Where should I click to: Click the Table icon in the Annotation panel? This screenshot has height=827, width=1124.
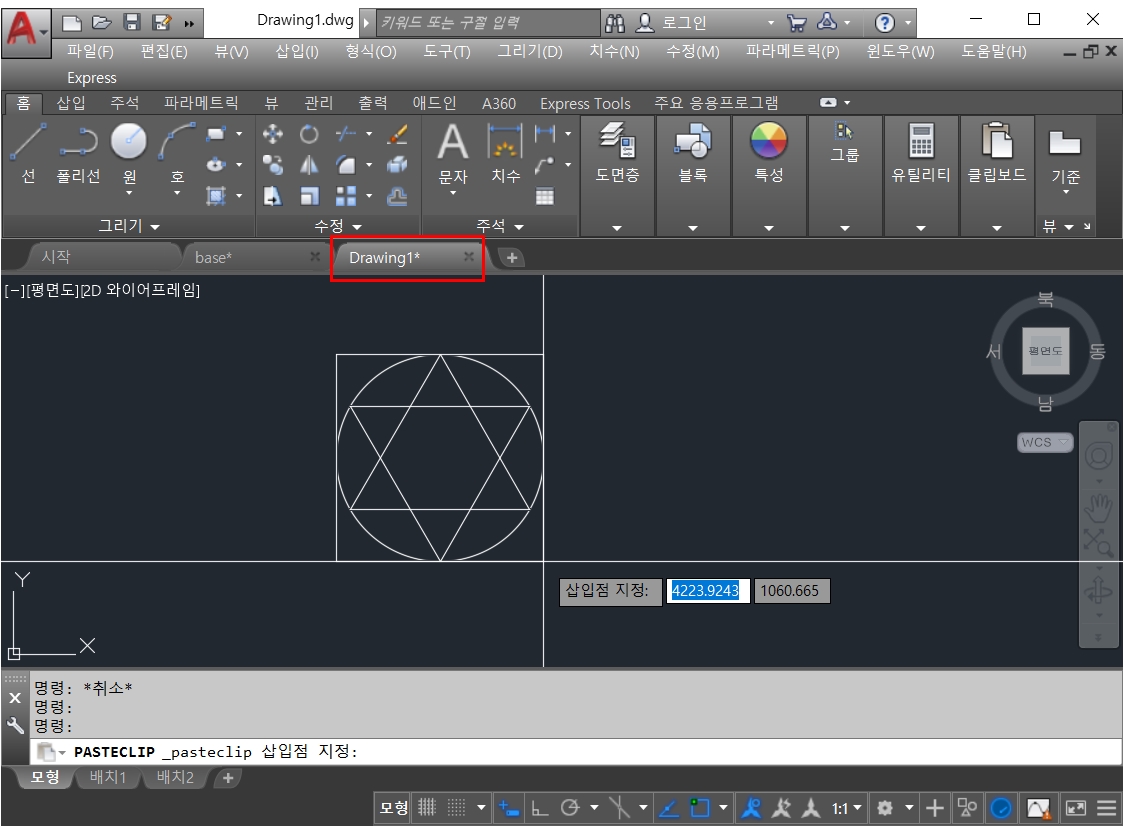545,196
